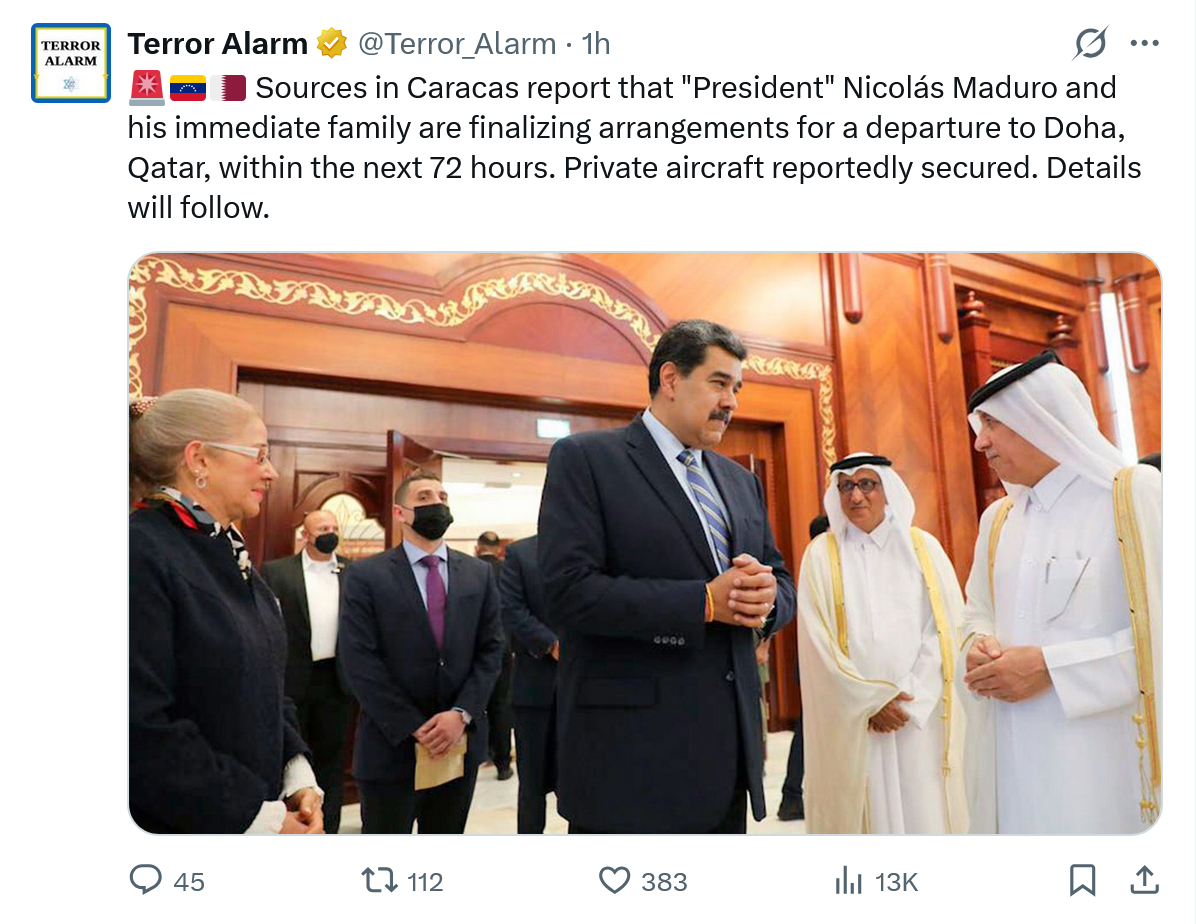Click the reply speech bubble icon

146,880
